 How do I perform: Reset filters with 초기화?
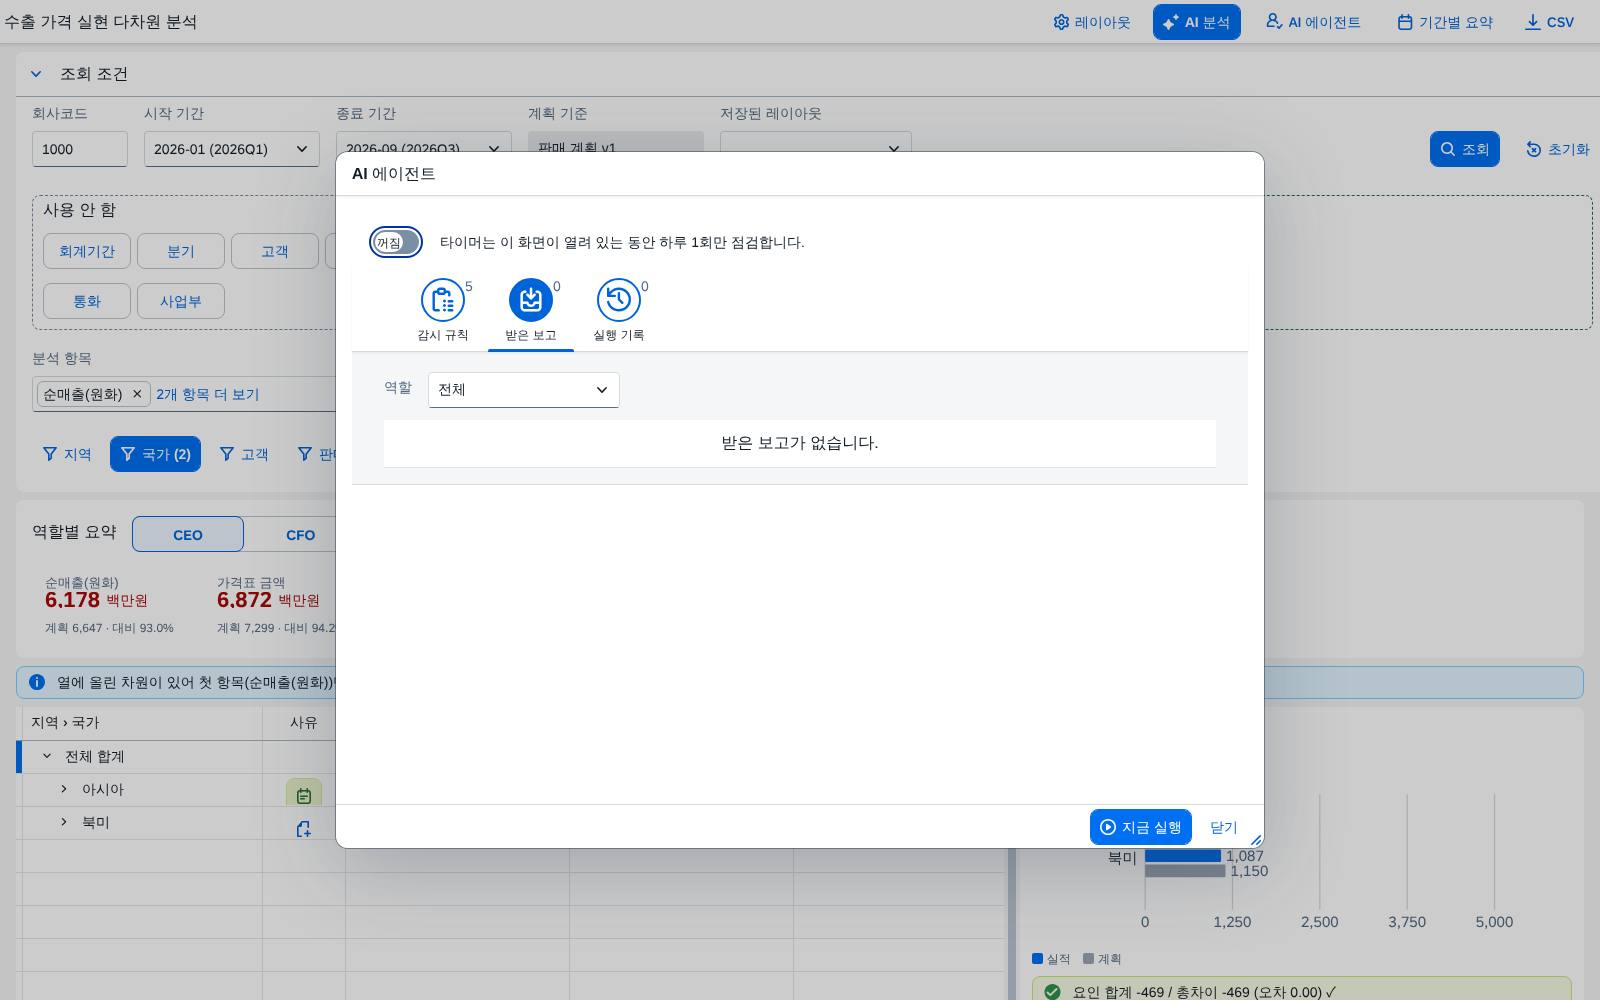[1557, 149]
